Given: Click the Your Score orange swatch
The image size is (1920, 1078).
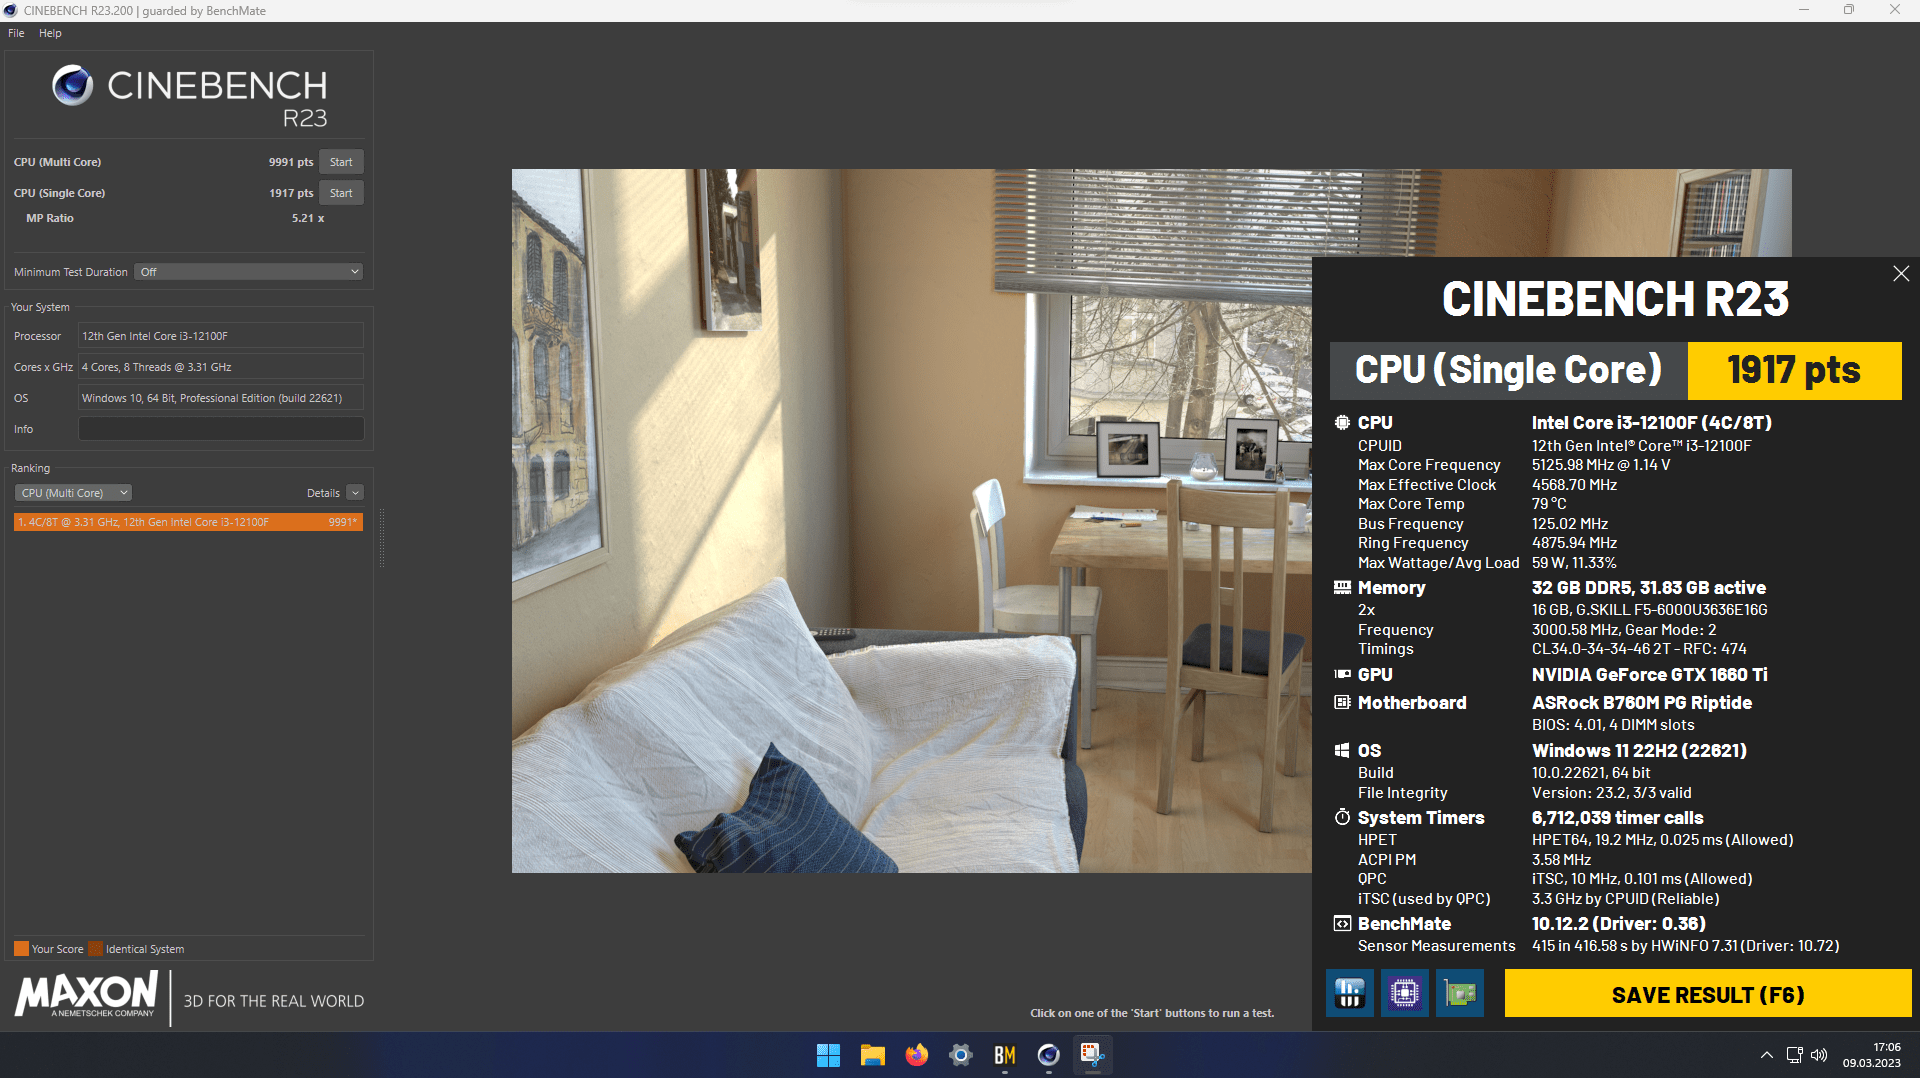Looking at the screenshot, I should point(21,949).
